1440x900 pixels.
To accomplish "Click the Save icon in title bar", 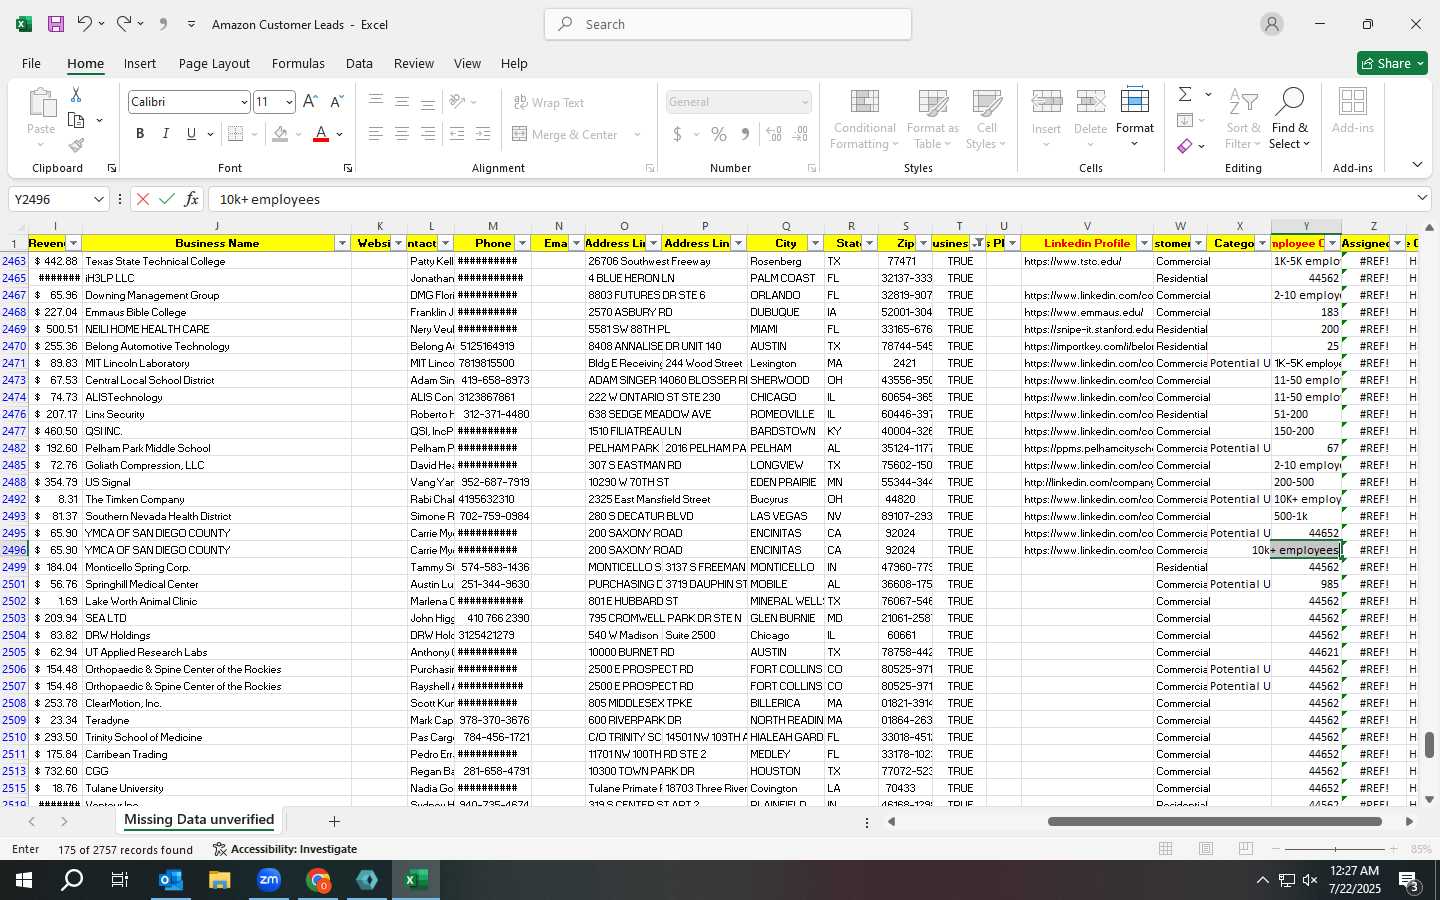I will 56,24.
